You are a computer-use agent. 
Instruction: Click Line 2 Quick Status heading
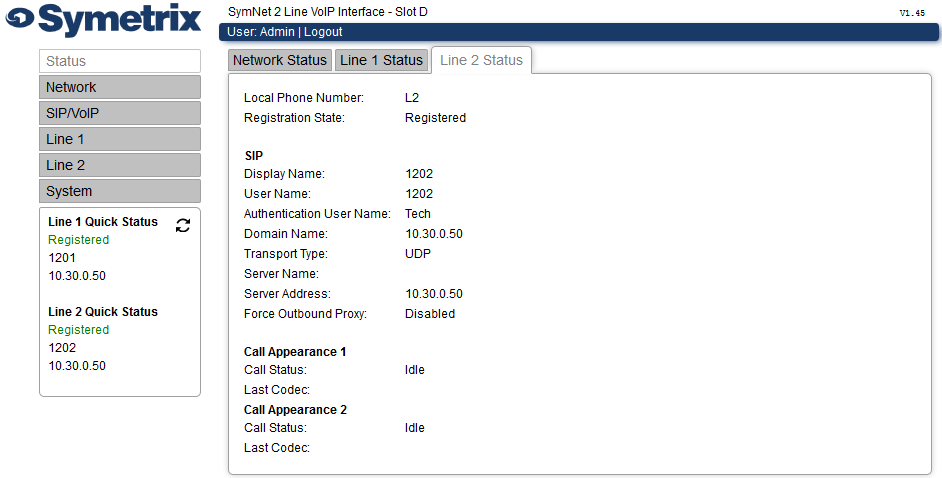[103, 312]
